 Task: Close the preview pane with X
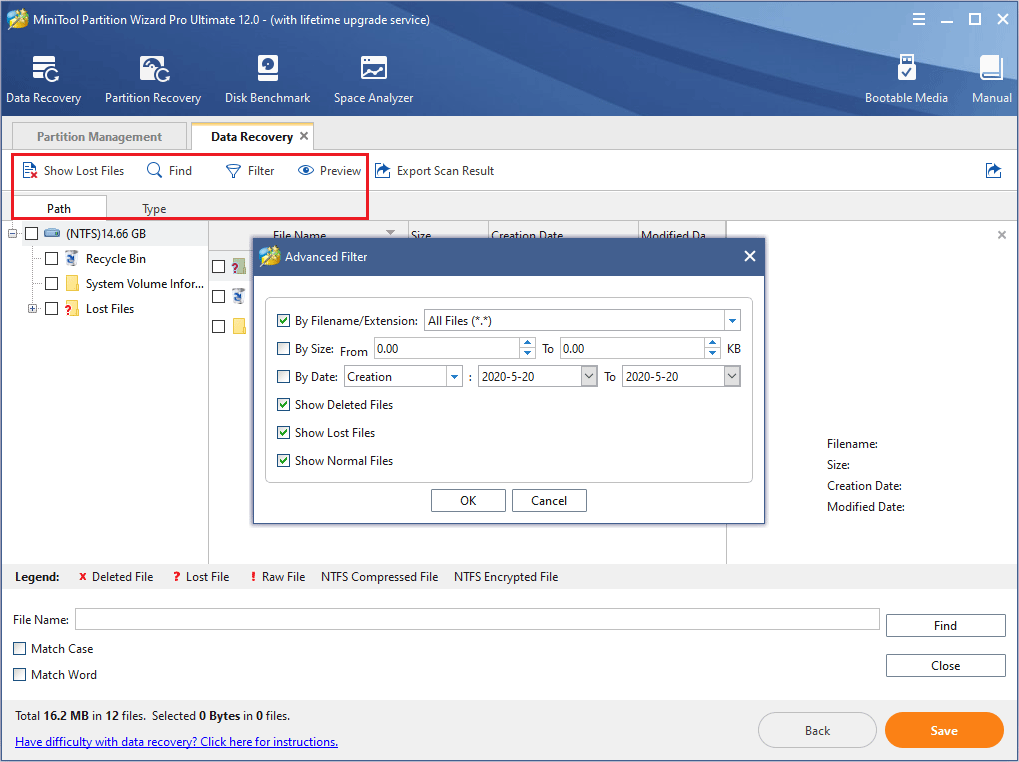pyautogui.click(x=1001, y=235)
